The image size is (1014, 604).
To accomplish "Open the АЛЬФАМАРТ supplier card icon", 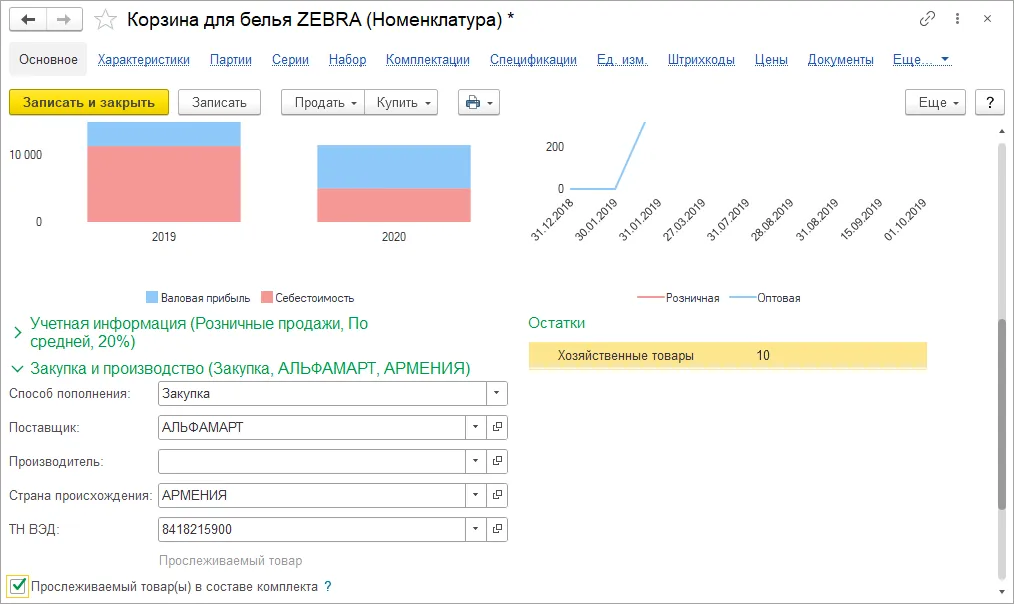I will (x=497, y=427).
